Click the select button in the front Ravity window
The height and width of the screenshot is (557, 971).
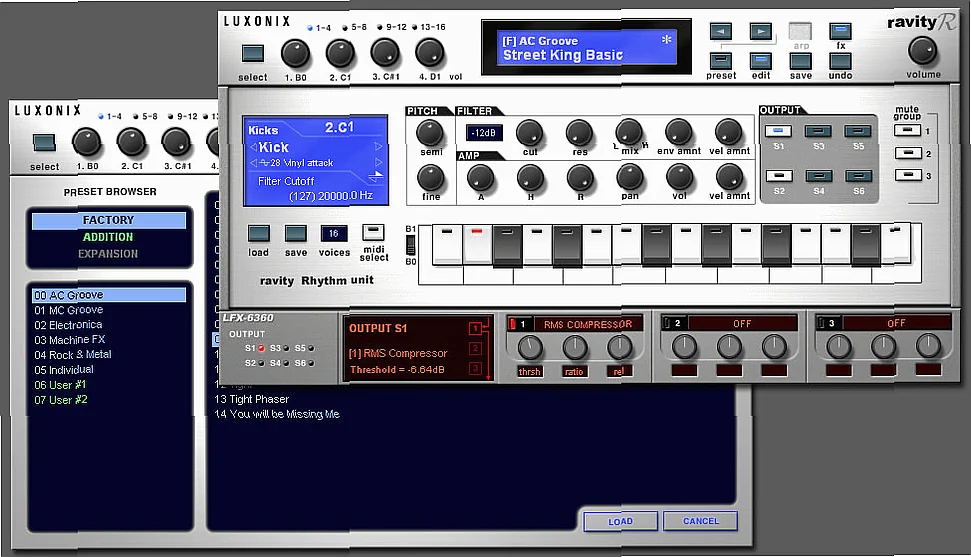[253, 53]
